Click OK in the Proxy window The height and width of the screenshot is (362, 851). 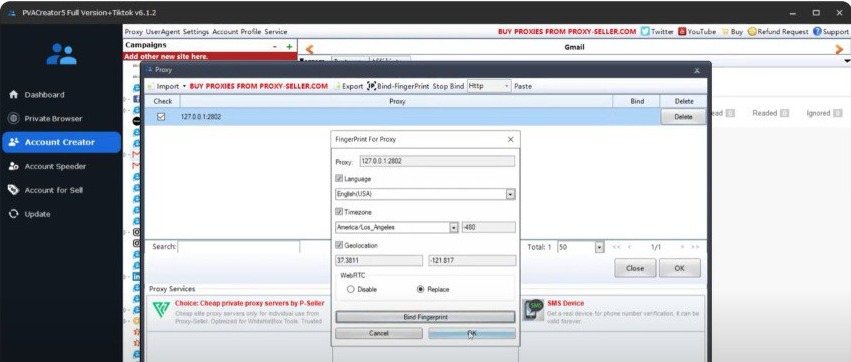pos(679,268)
